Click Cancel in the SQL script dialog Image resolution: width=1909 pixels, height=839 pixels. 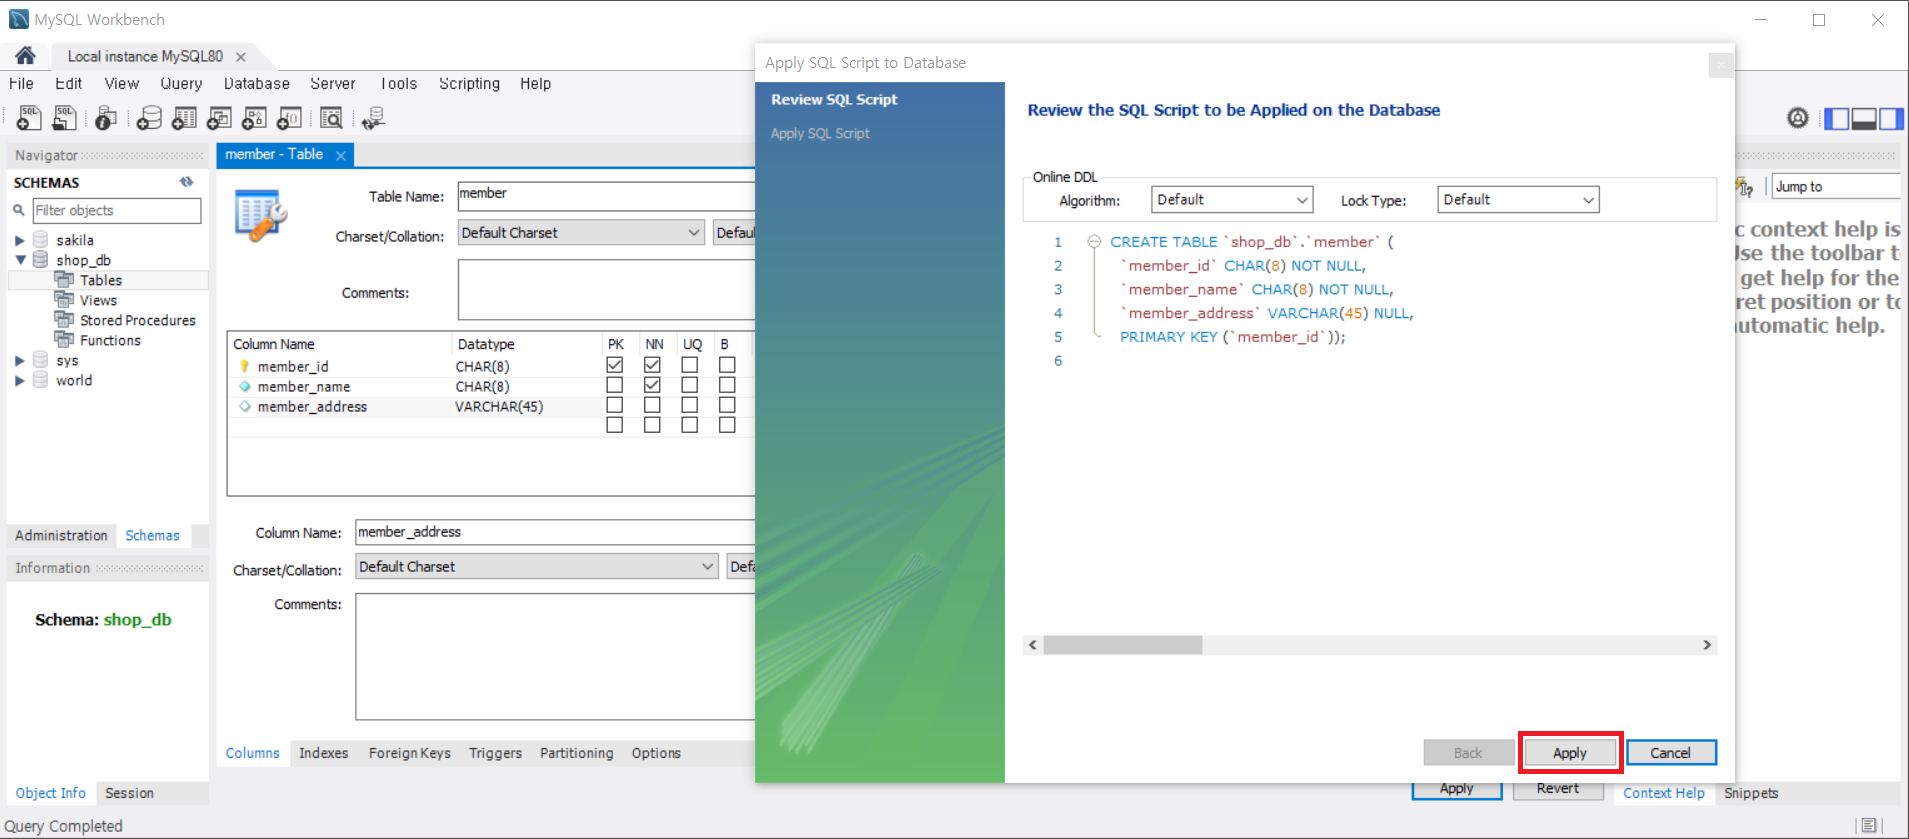tap(1671, 753)
